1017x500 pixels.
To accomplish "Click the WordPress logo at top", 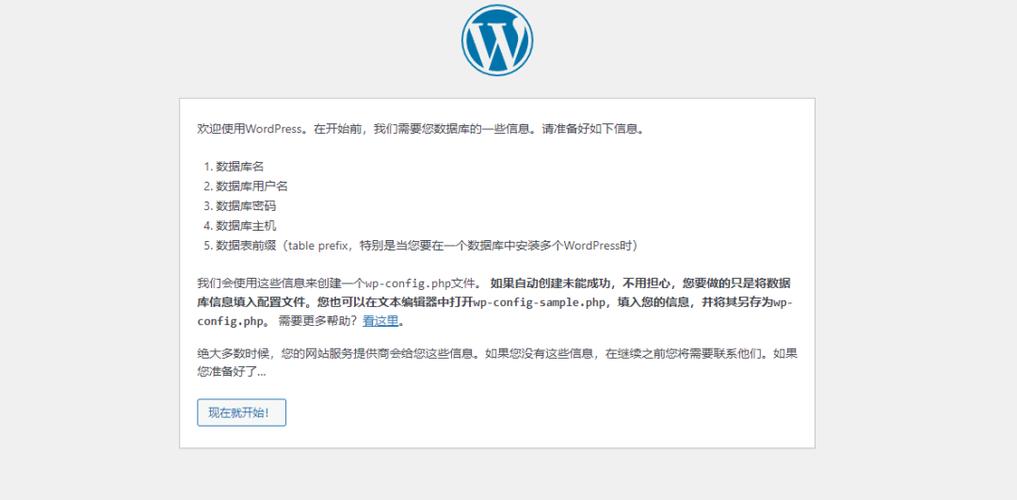I will click(497, 40).
